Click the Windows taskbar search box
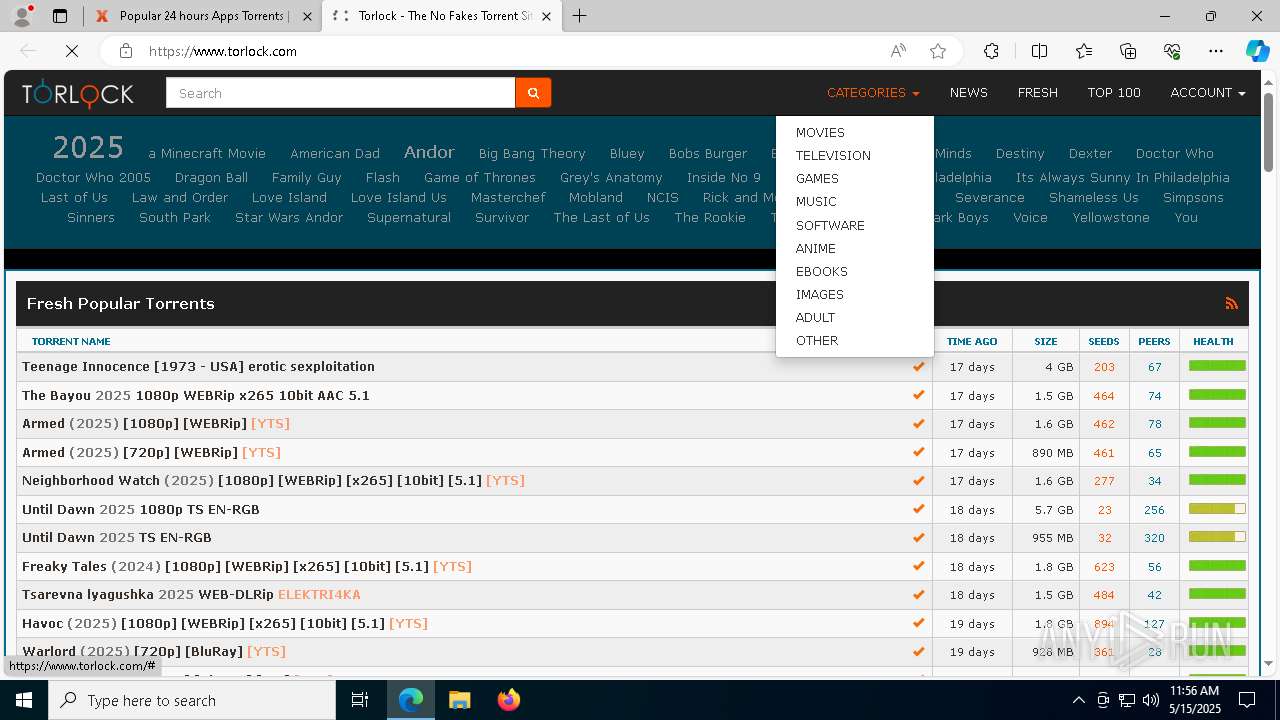 192,700
